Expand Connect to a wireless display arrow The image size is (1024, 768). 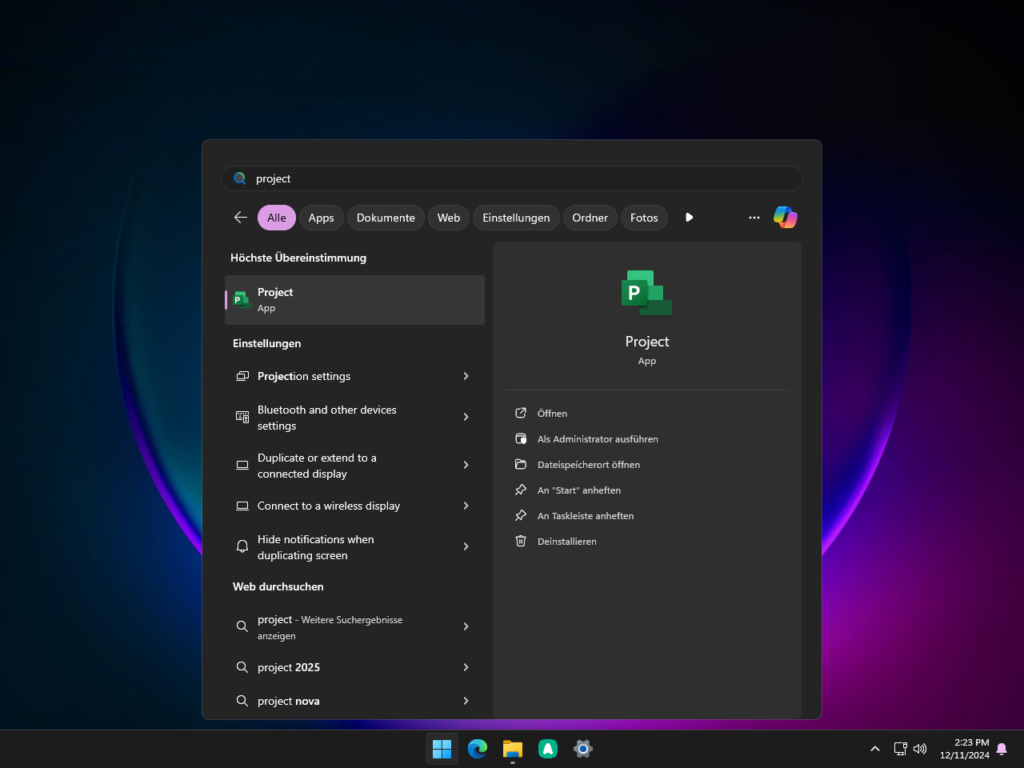pyautogui.click(x=466, y=506)
